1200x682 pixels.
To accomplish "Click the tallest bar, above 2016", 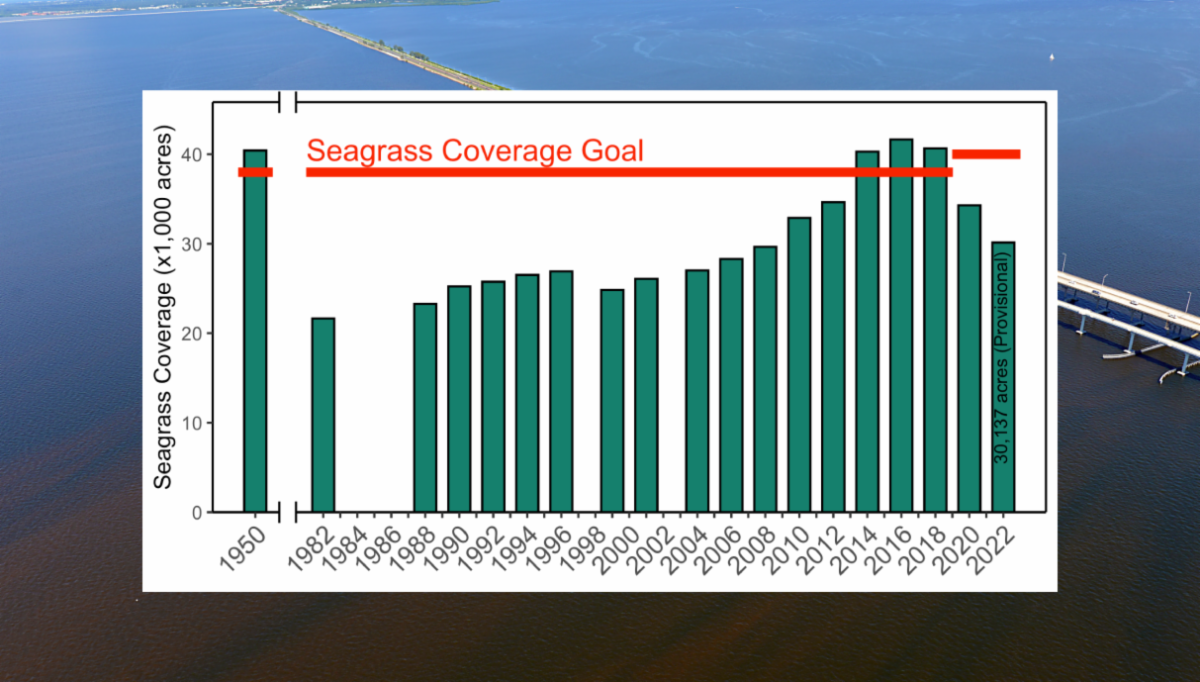I will (x=901, y=330).
